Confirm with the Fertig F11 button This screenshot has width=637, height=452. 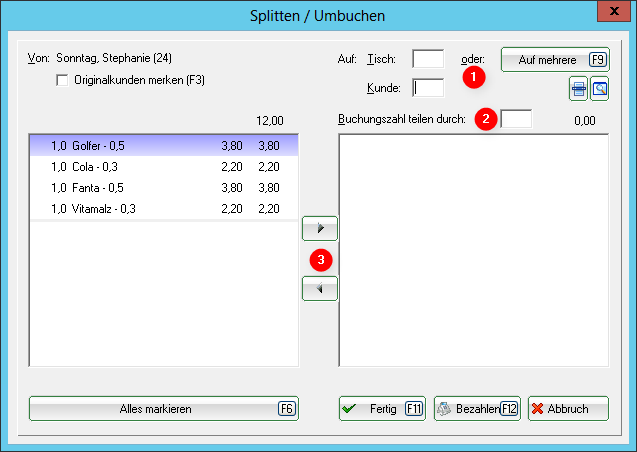click(x=382, y=409)
